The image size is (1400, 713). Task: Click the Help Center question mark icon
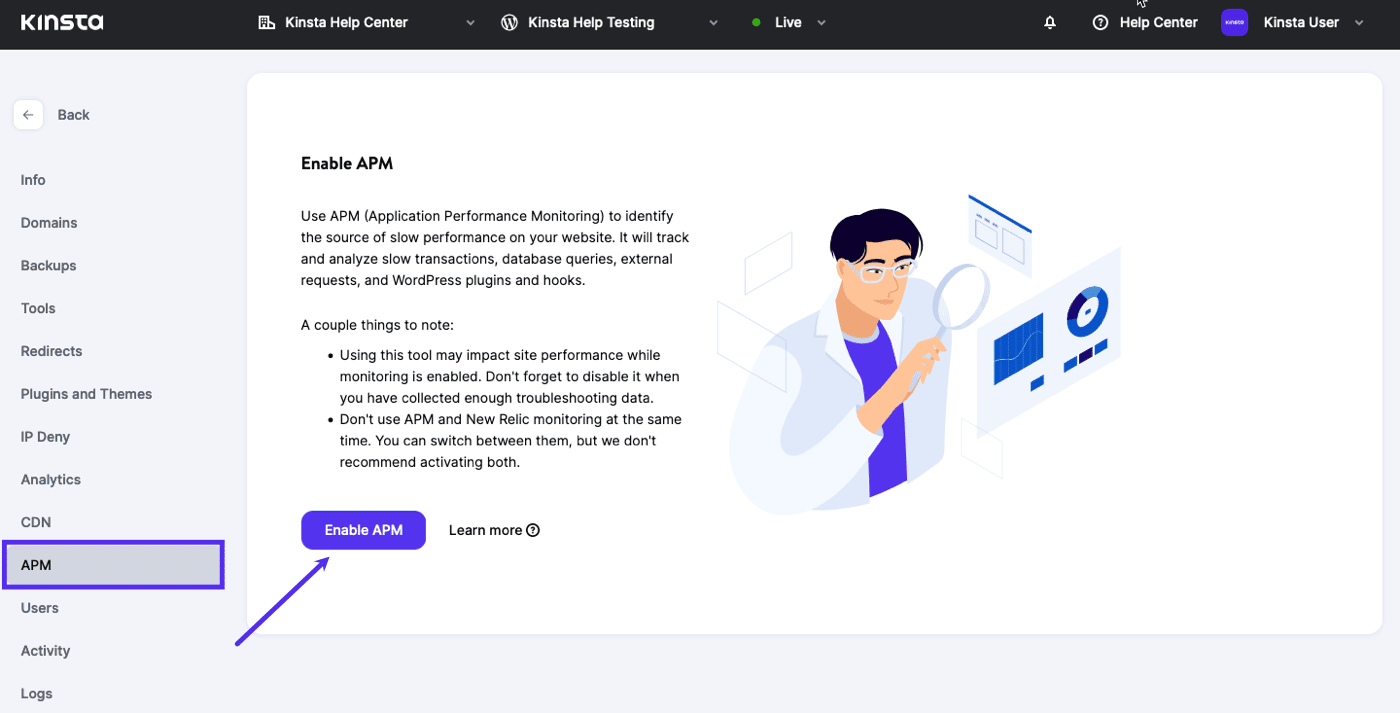pos(1101,22)
